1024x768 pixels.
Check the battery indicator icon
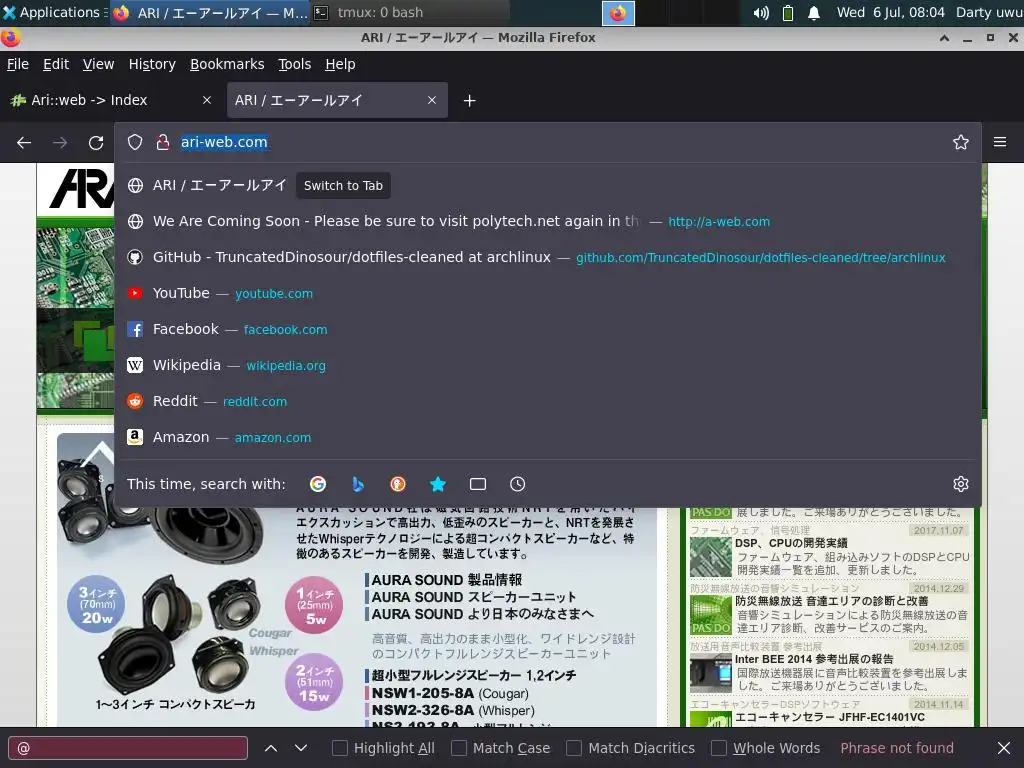pos(788,12)
